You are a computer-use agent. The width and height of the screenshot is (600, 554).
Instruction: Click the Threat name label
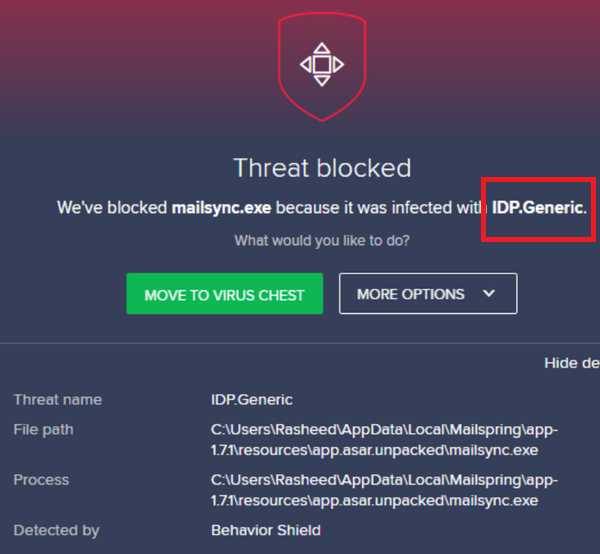click(x=57, y=400)
